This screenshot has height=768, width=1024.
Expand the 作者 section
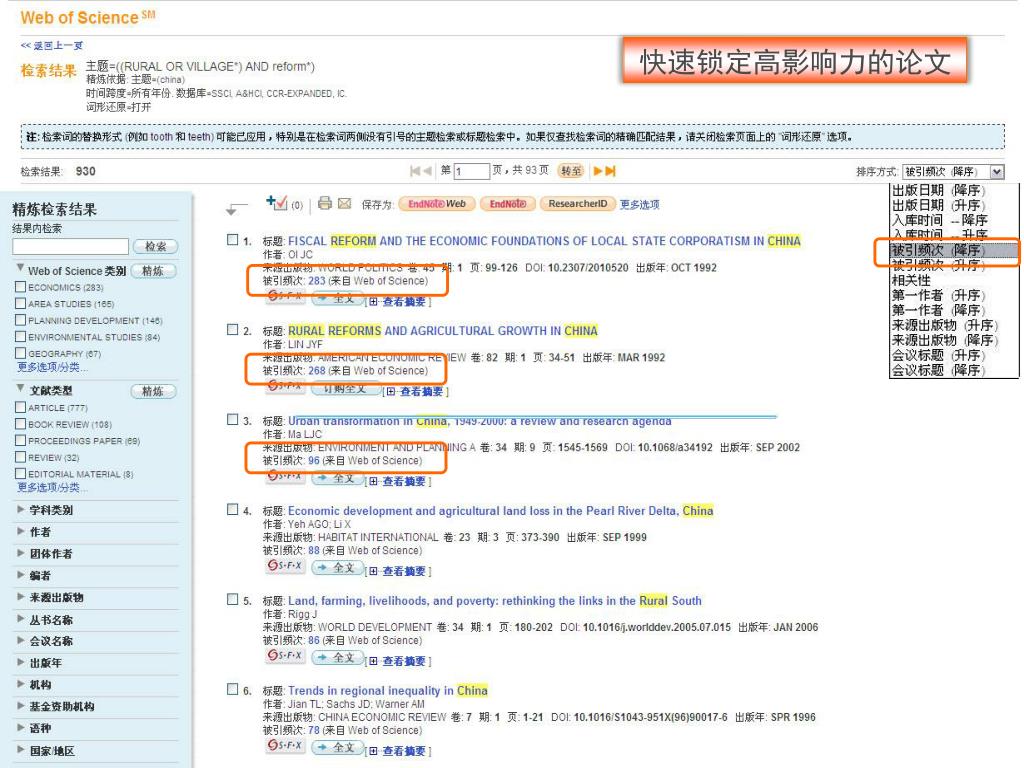click(21, 531)
